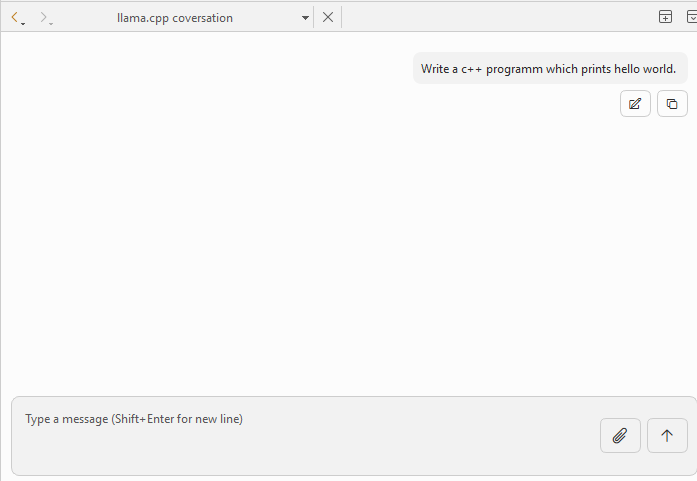Expand the partially visible menu at far right
The width and height of the screenshot is (697, 481).
691,17
